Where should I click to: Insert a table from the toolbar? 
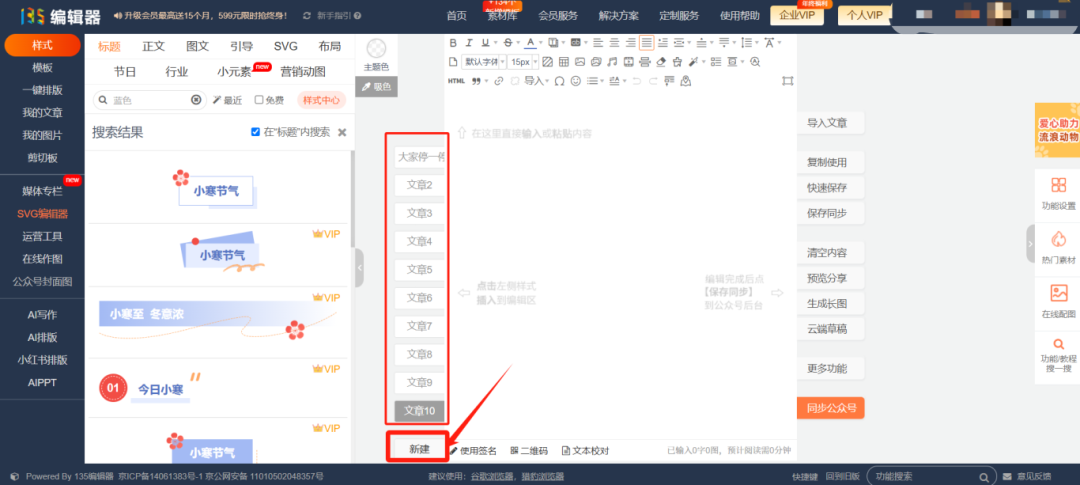563,62
